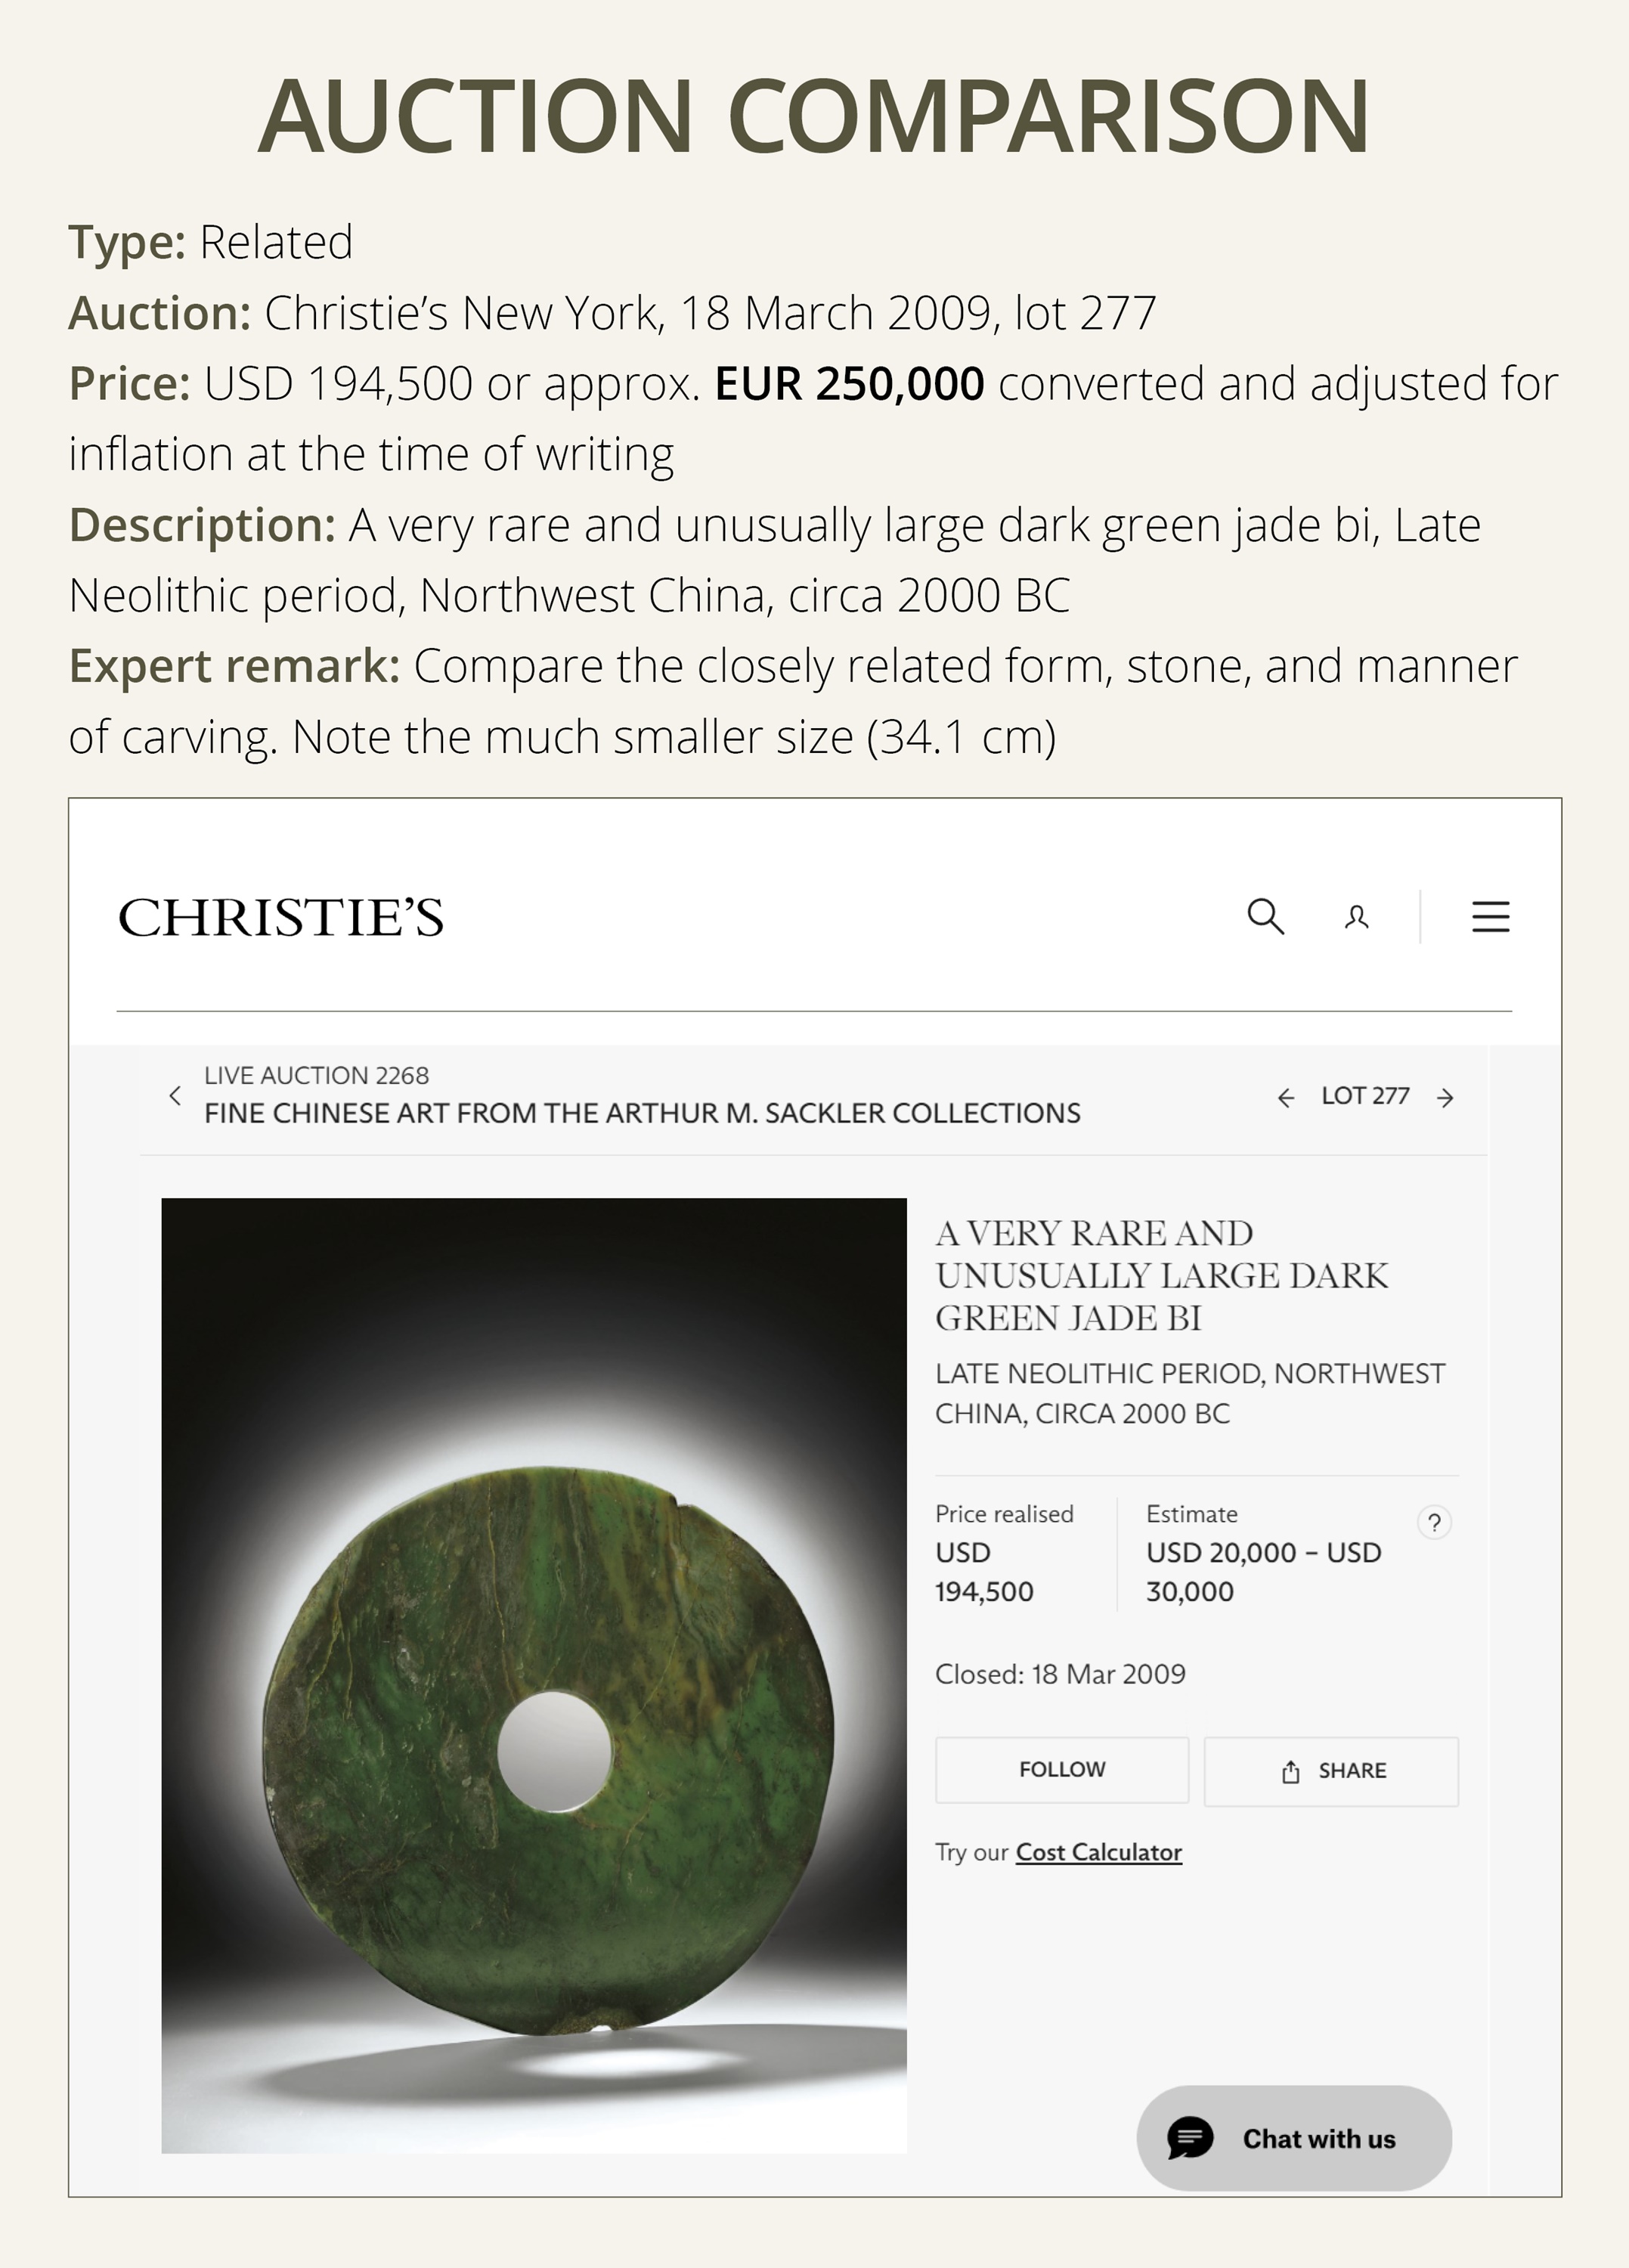
Task: Open the user account icon
Action: pos(1356,917)
